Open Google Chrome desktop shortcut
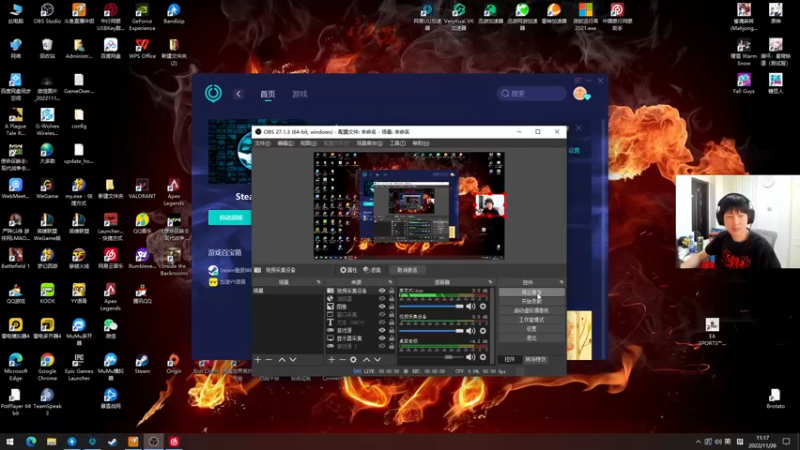The image size is (800, 450). pyautogui.click(x=47, y=366)
